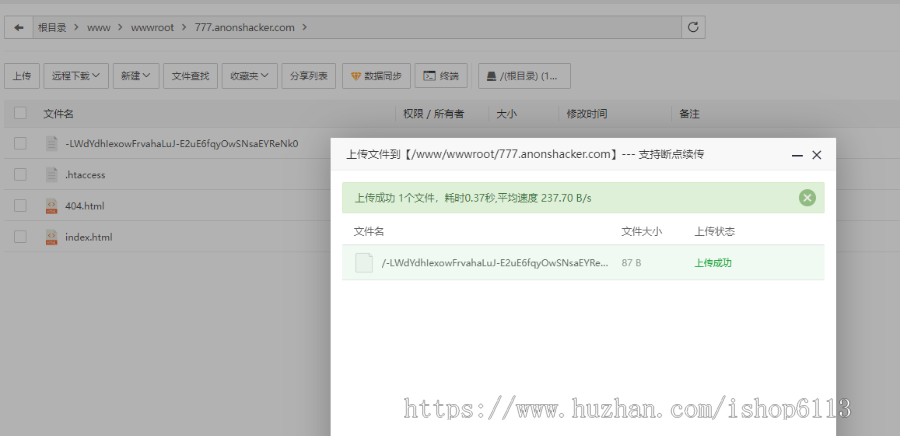Click the 上传成功 status in upload row
This screenshot has height=436, width=900.
713,263
